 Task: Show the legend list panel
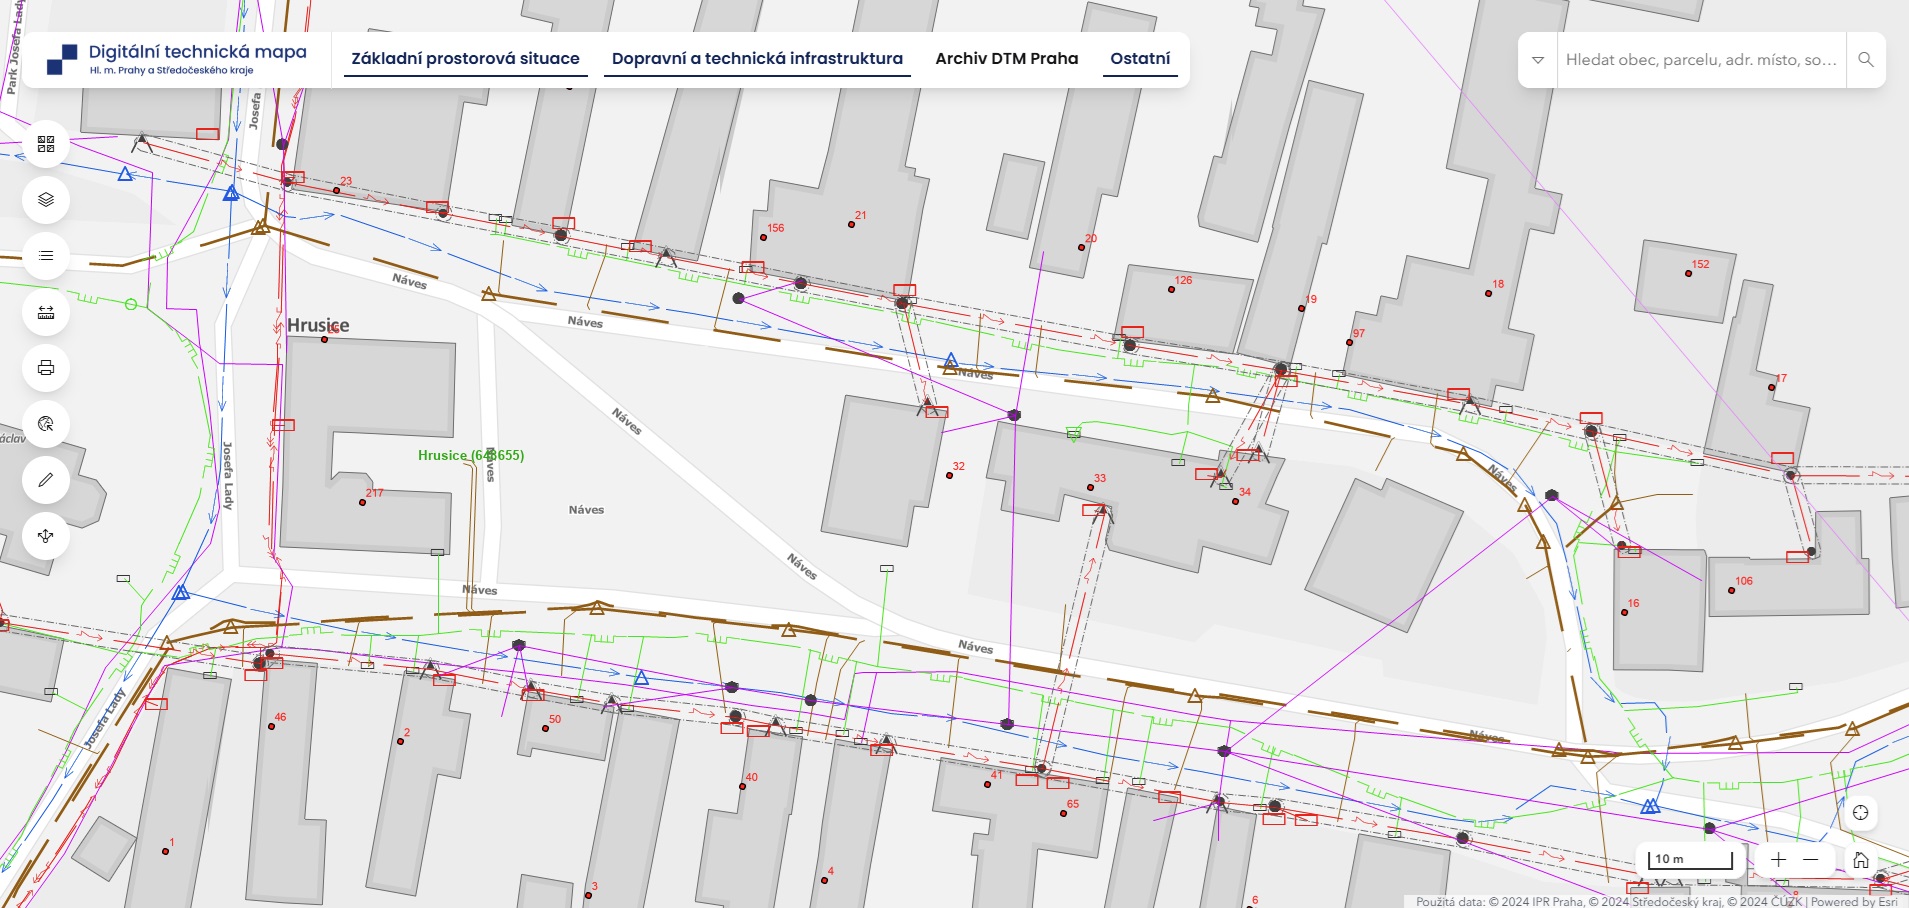click(x=46, y=256)
